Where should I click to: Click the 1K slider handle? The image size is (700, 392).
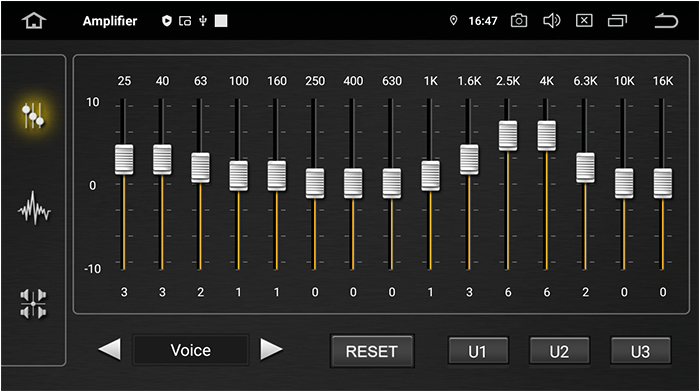[430, 176]
